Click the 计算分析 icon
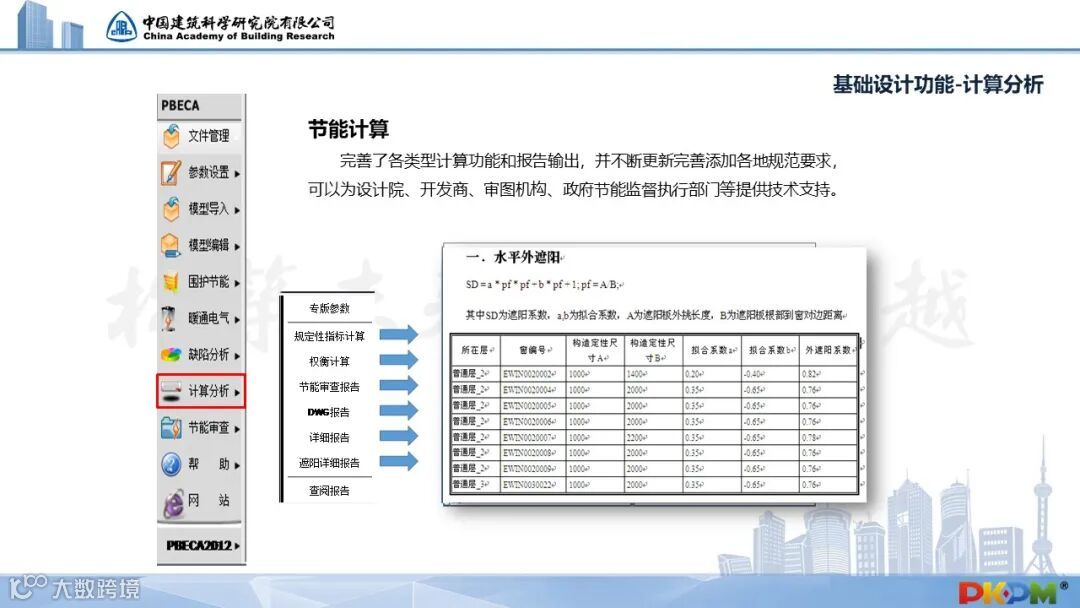 [x=171, y=391]
